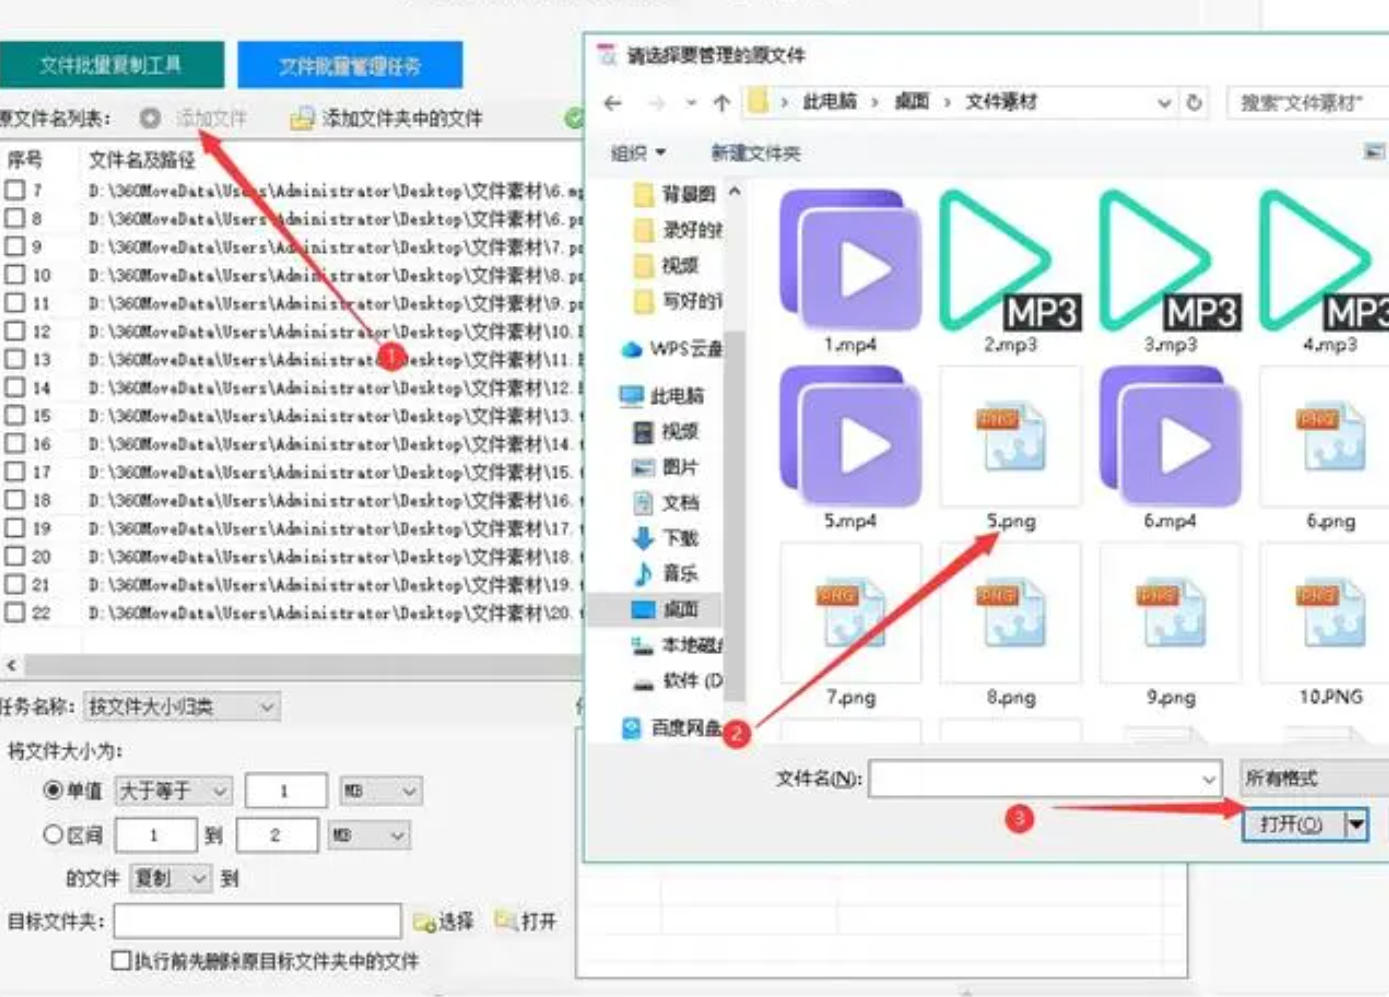Select the 8.png image file
Screen dimensions: 1389x997
pos(1010,626)
